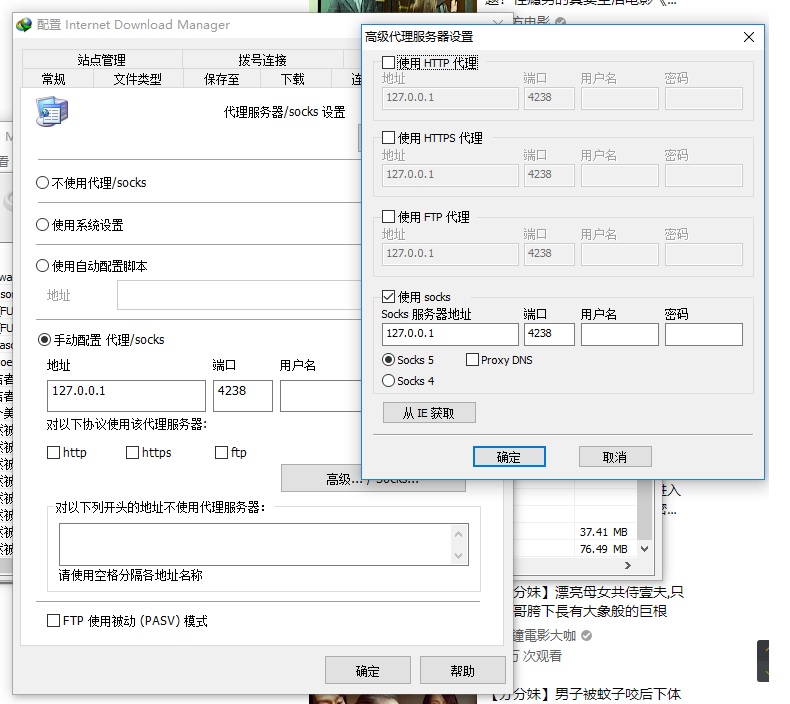
Task: Click the exclusion box scroll down arrow
Action: (458, 555)
